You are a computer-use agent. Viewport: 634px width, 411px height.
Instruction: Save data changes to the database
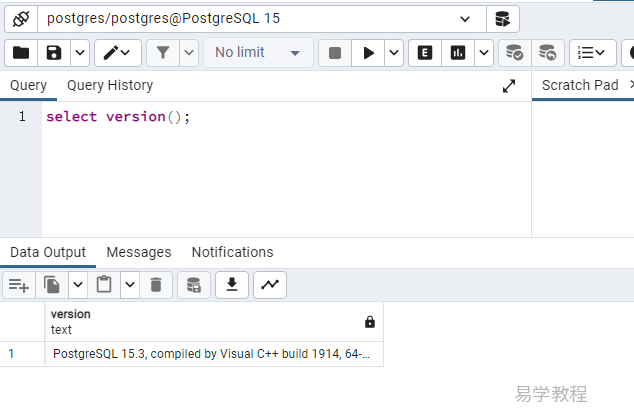tap(194, 285)
